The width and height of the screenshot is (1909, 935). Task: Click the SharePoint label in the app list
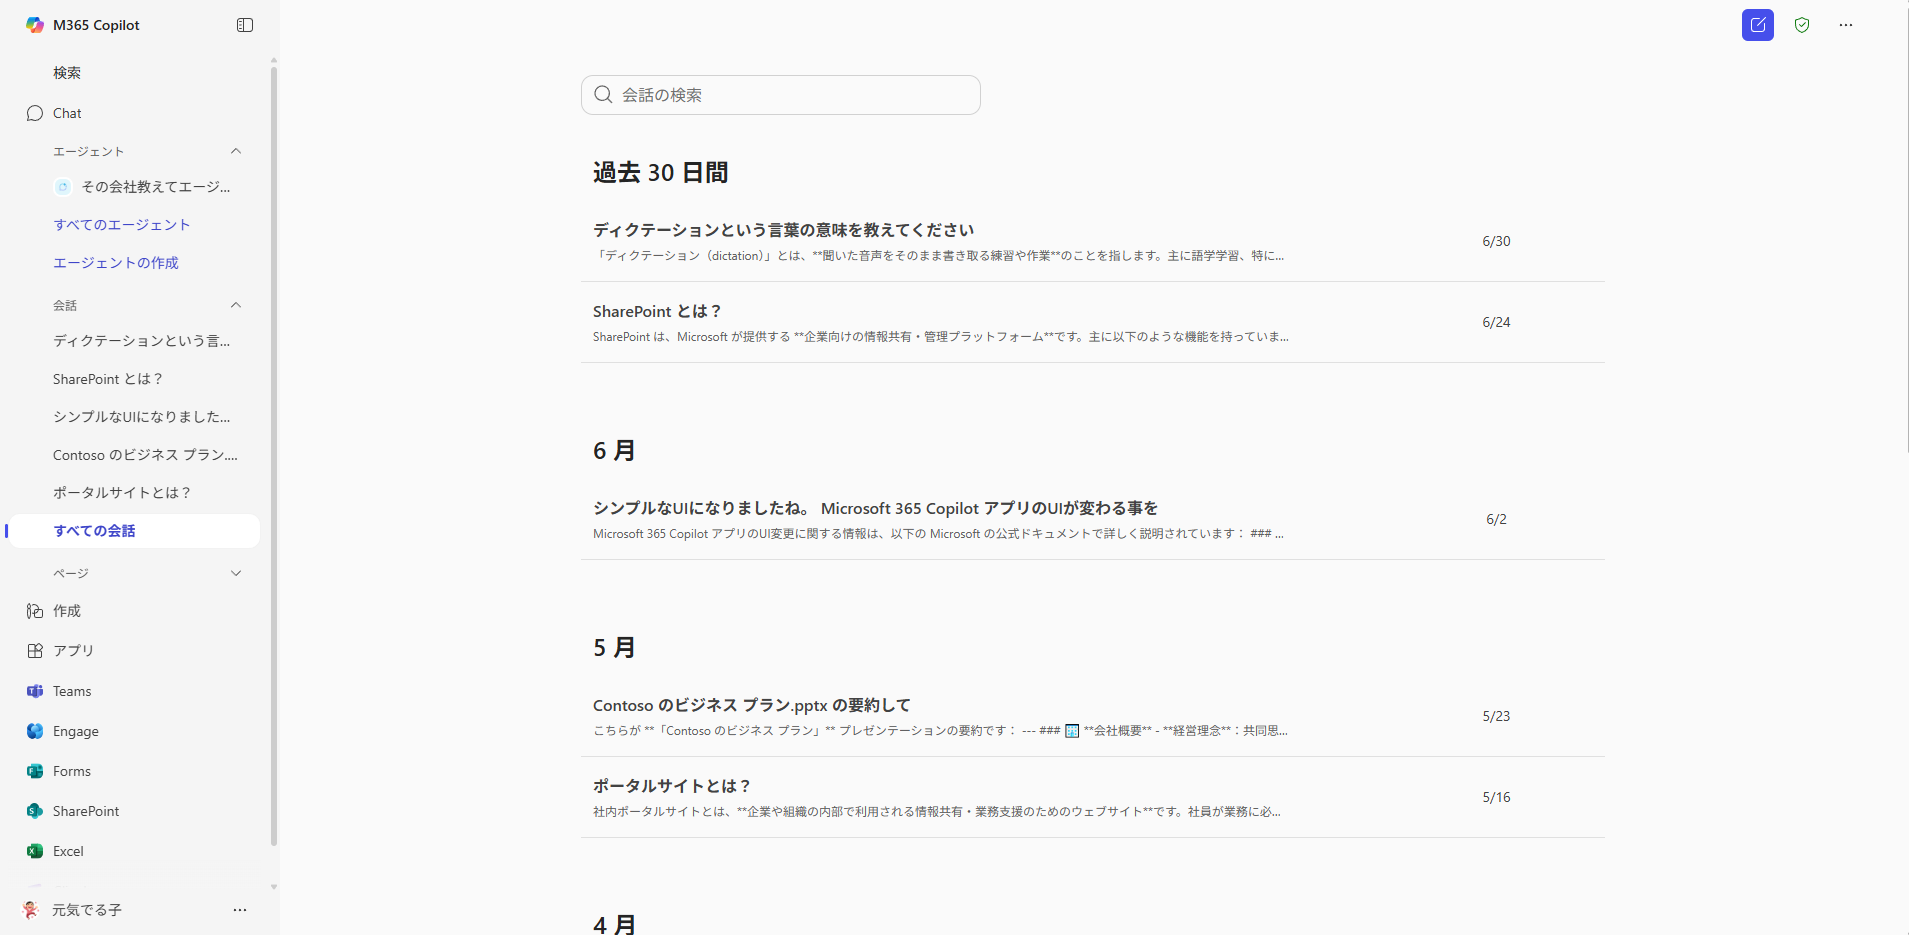[x=86, y=811]
